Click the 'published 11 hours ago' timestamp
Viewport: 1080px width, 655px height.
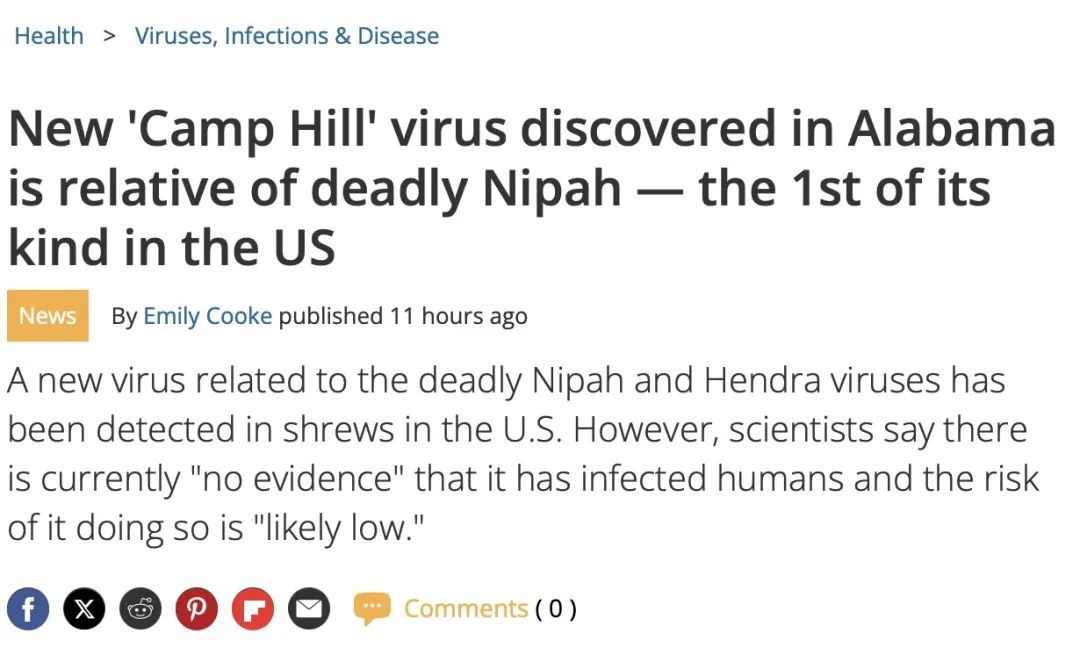[403, 316]
